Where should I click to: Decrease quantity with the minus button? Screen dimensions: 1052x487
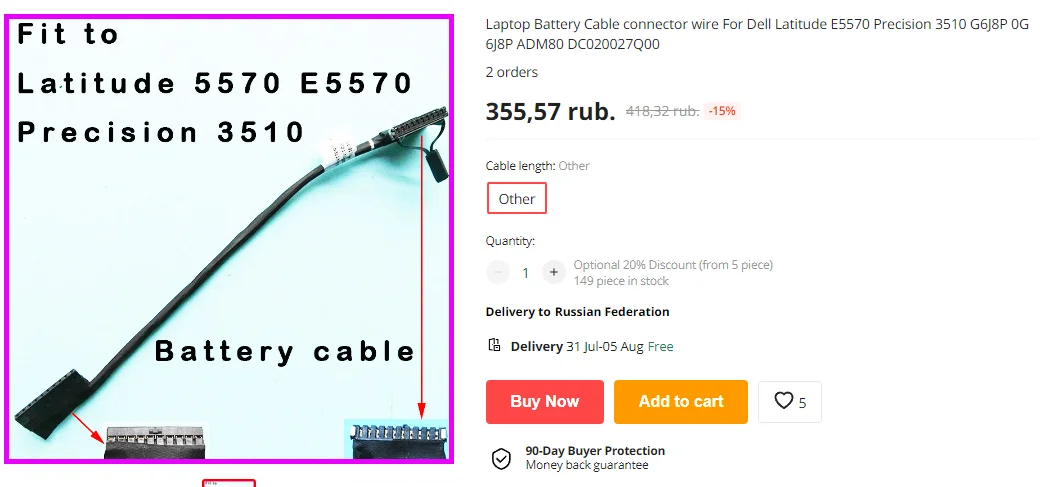point(498,272)
